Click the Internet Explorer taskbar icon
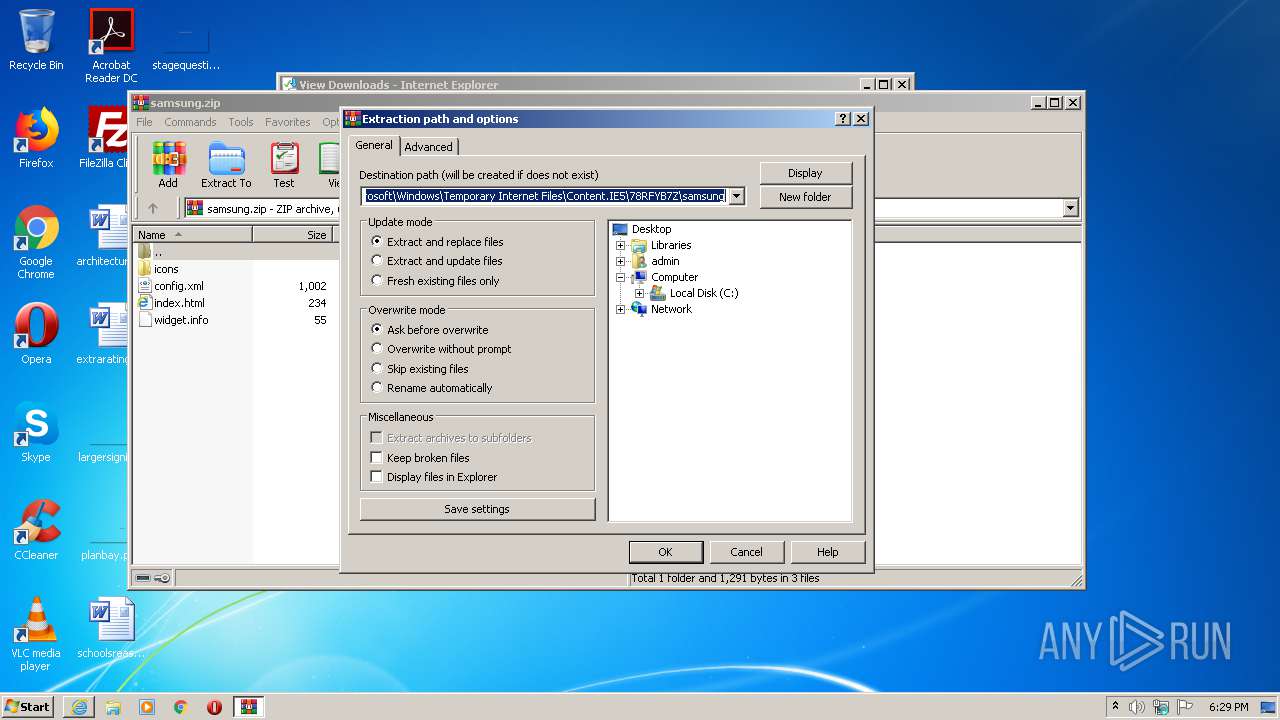The height and width of the screenshot is (720, 1280). 79,707
